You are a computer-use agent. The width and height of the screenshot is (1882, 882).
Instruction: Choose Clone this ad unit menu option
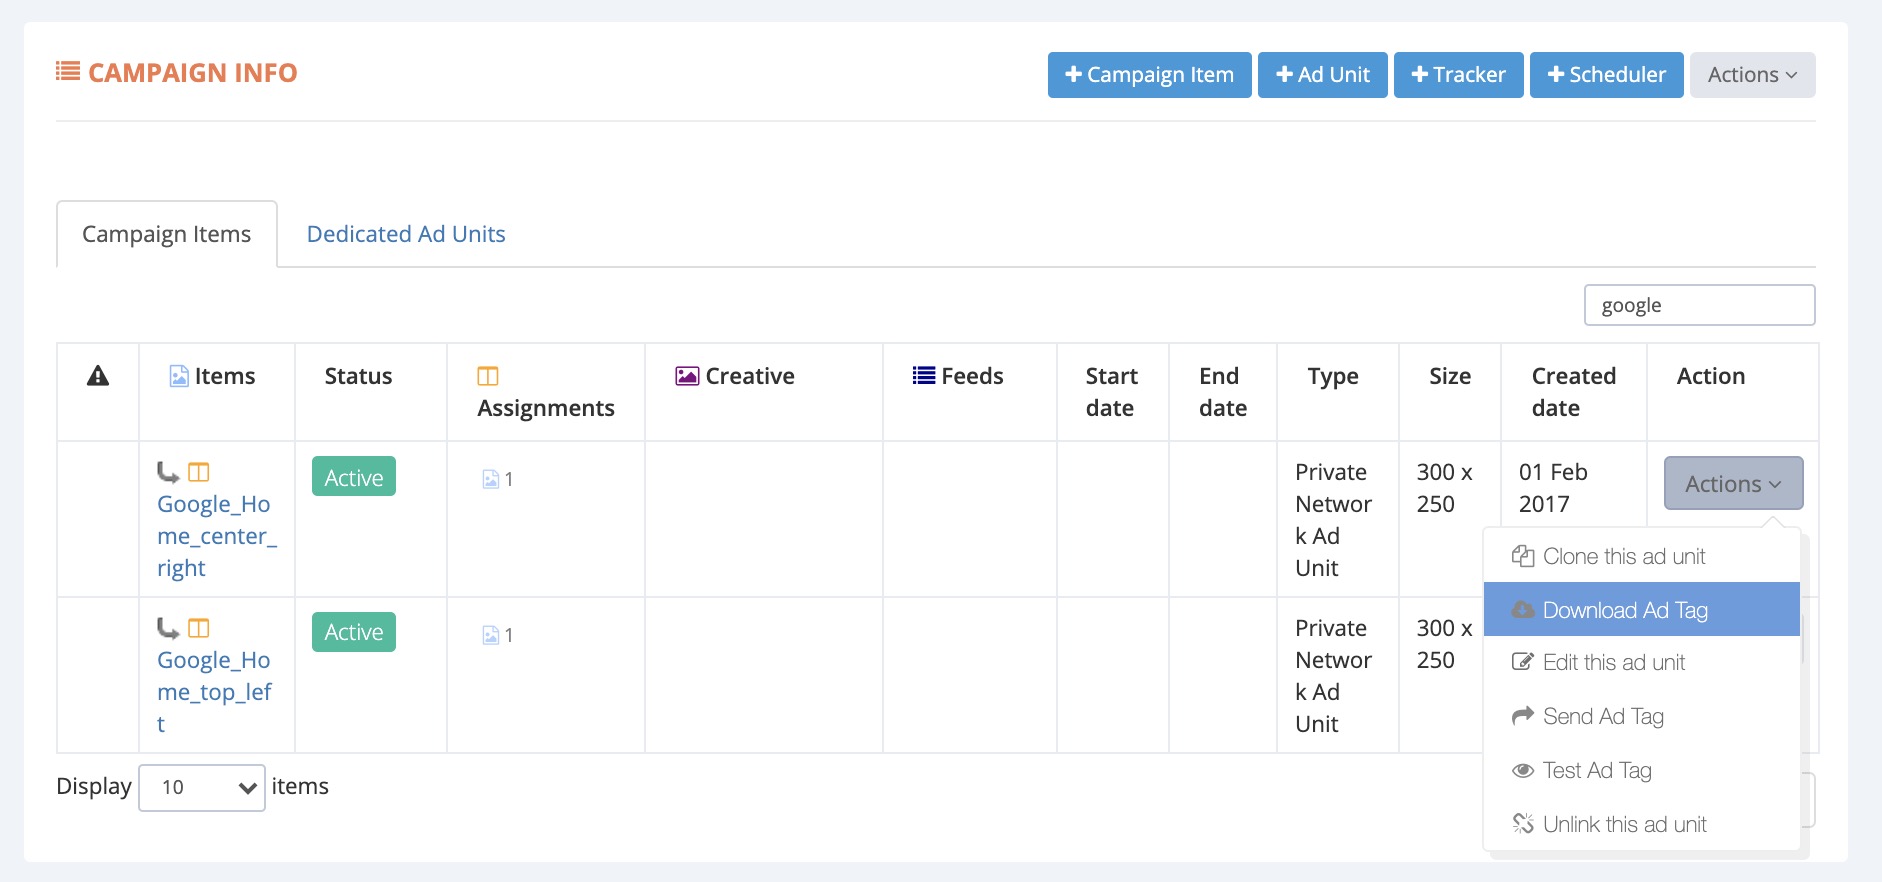(x=1624, y=556)
